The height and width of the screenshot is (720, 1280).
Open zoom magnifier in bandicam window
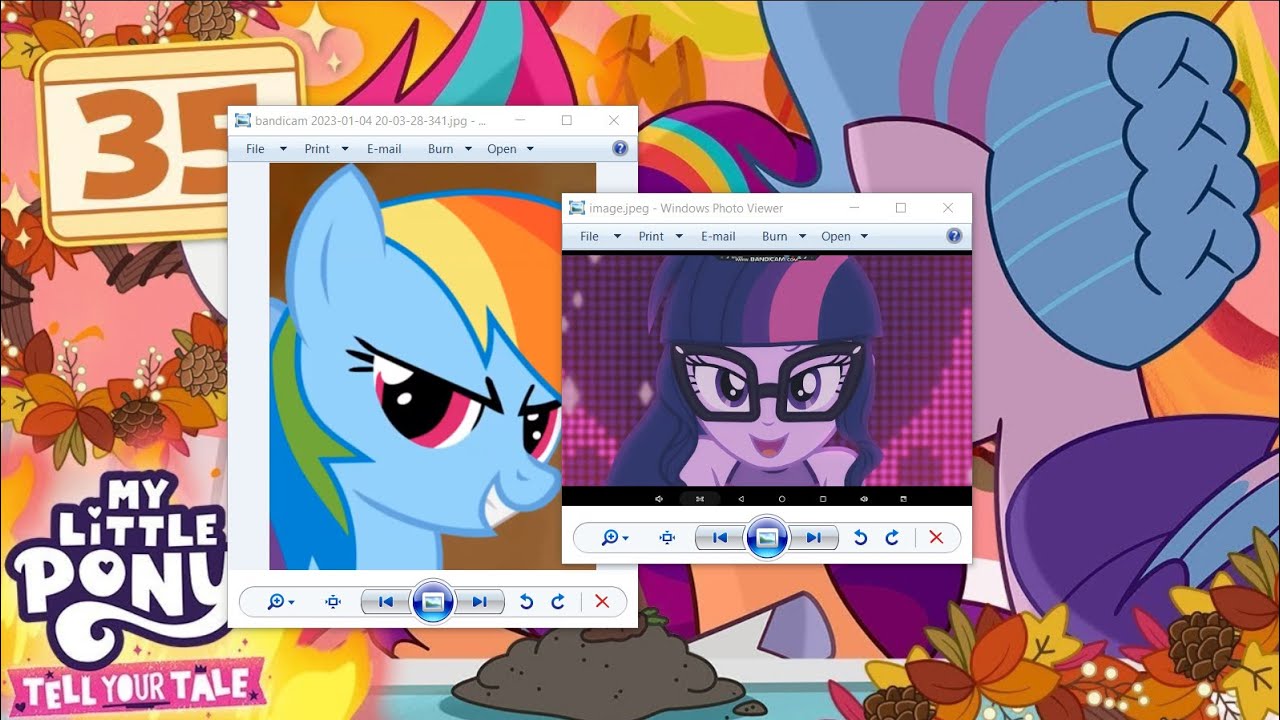280,602
